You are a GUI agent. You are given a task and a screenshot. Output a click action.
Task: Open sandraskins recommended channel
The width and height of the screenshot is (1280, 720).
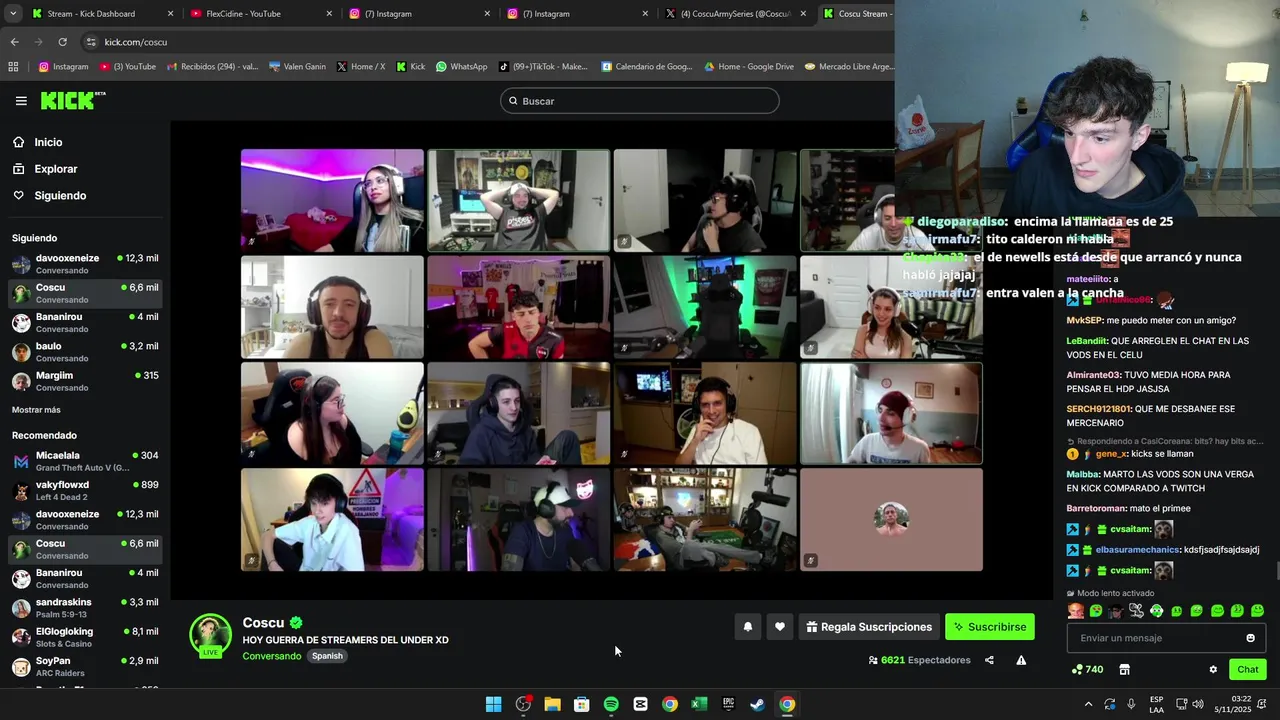click(x=85, y=608)
